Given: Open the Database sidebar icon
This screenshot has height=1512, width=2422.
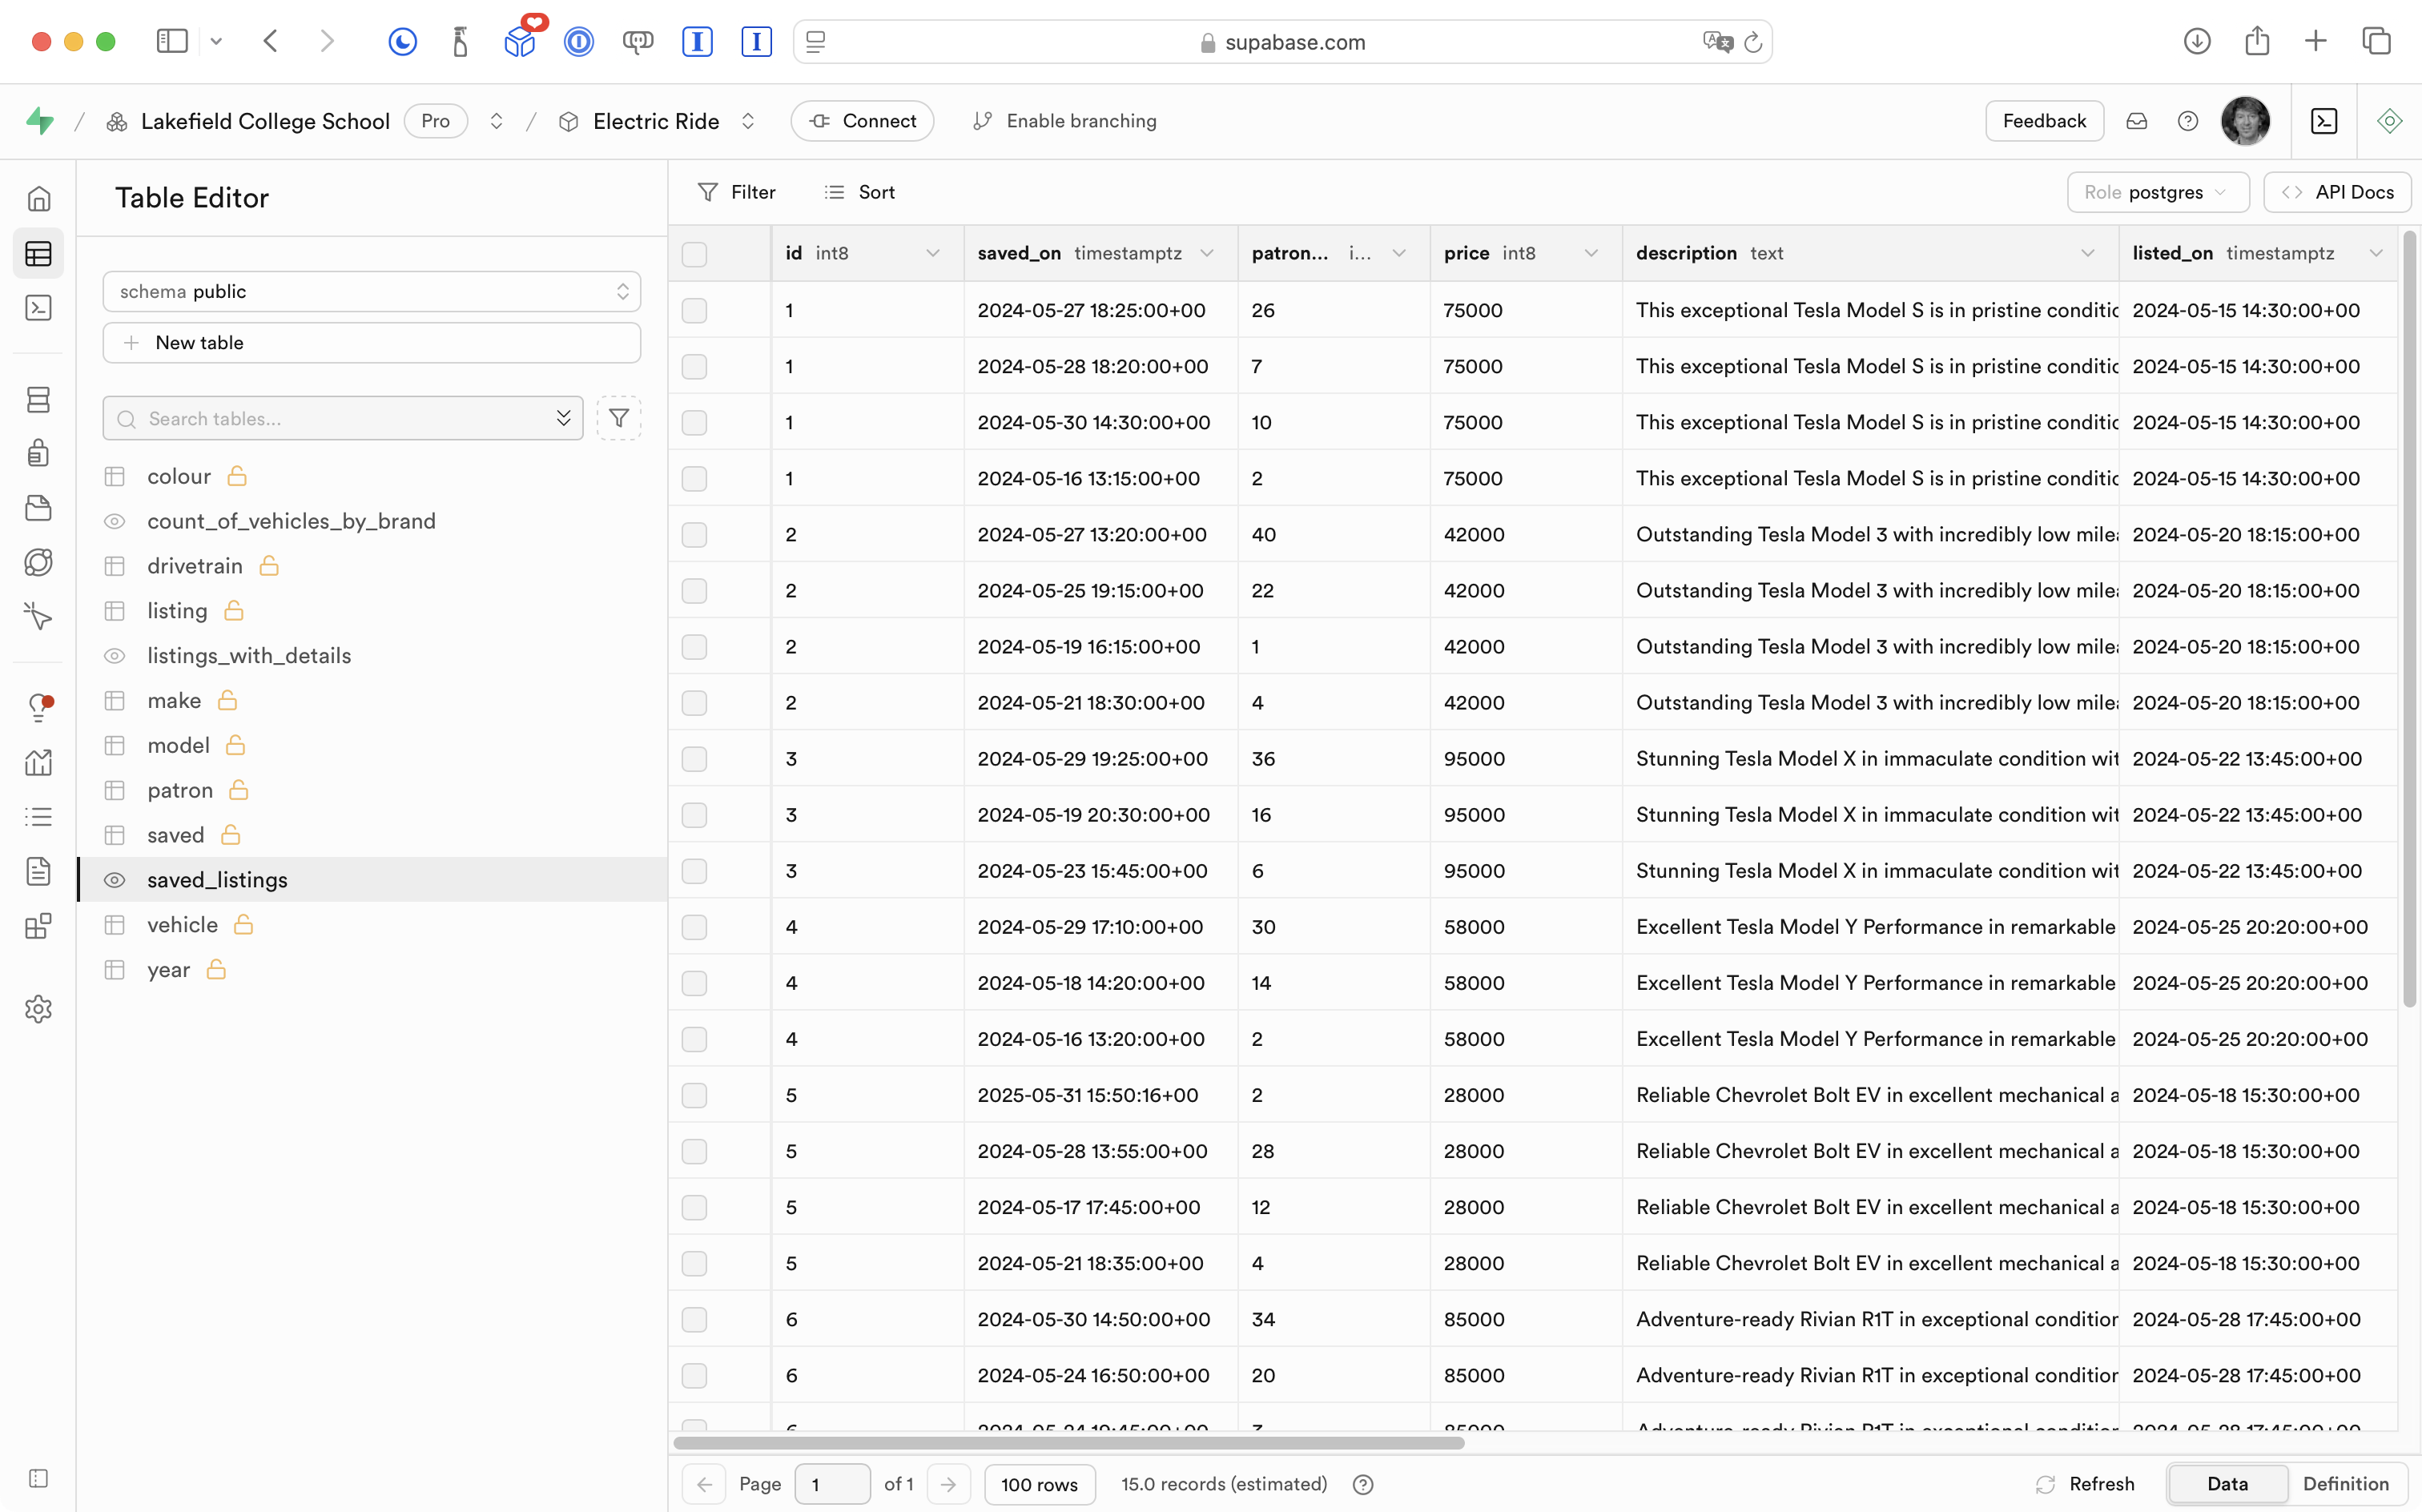Looking at the screenshot, I should pyautogui.click(x=38, y=400).
